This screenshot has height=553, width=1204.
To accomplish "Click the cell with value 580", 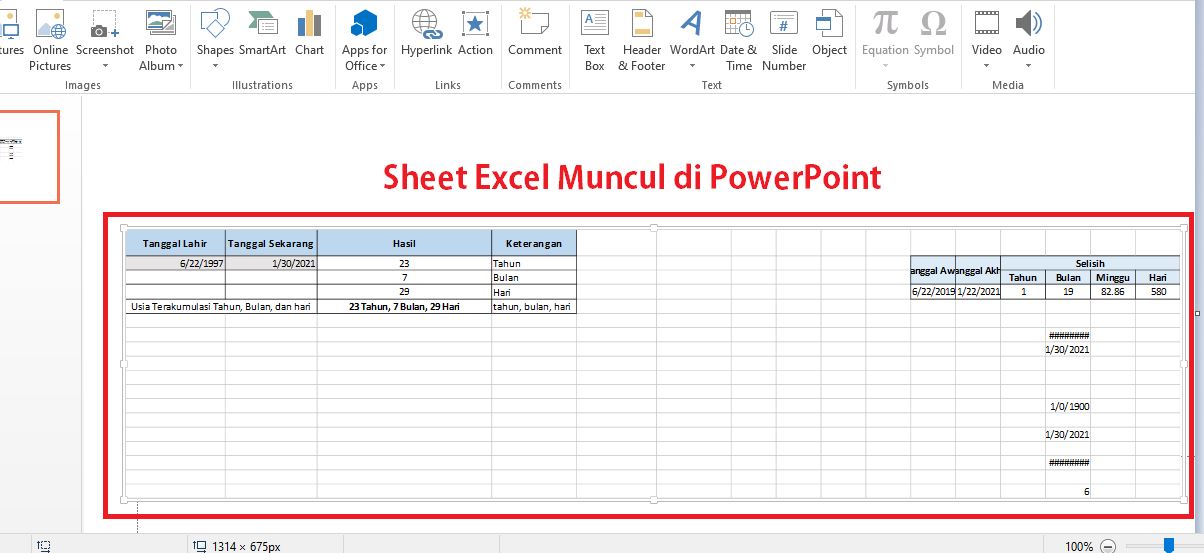I will click(1158, 292).
